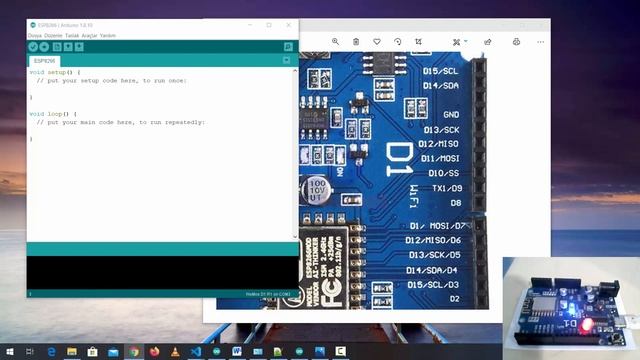Switch to Photos app in the taskbar
640x360 pixels.
tap(320, 351)
